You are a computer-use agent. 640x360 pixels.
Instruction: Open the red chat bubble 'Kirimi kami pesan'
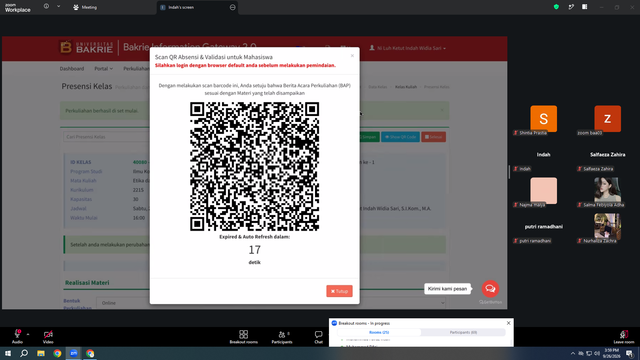click(x=490, y=289)
